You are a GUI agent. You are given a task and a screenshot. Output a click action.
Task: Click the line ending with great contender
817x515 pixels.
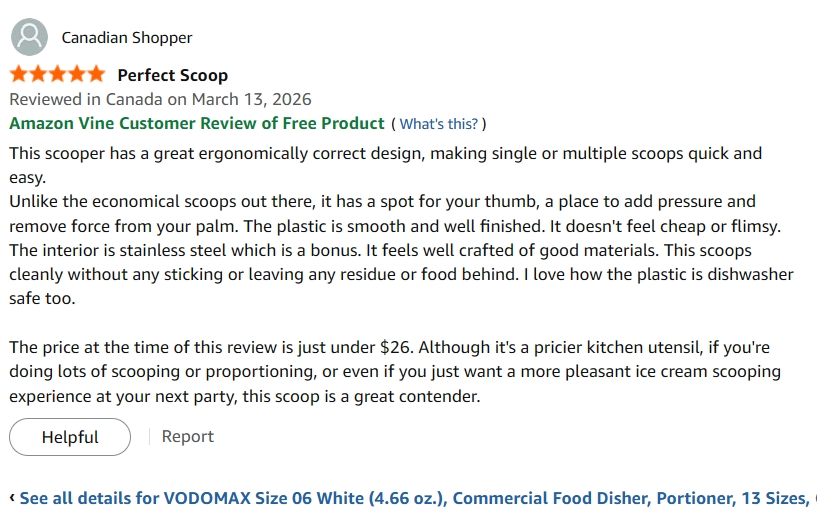coord(245,396)
